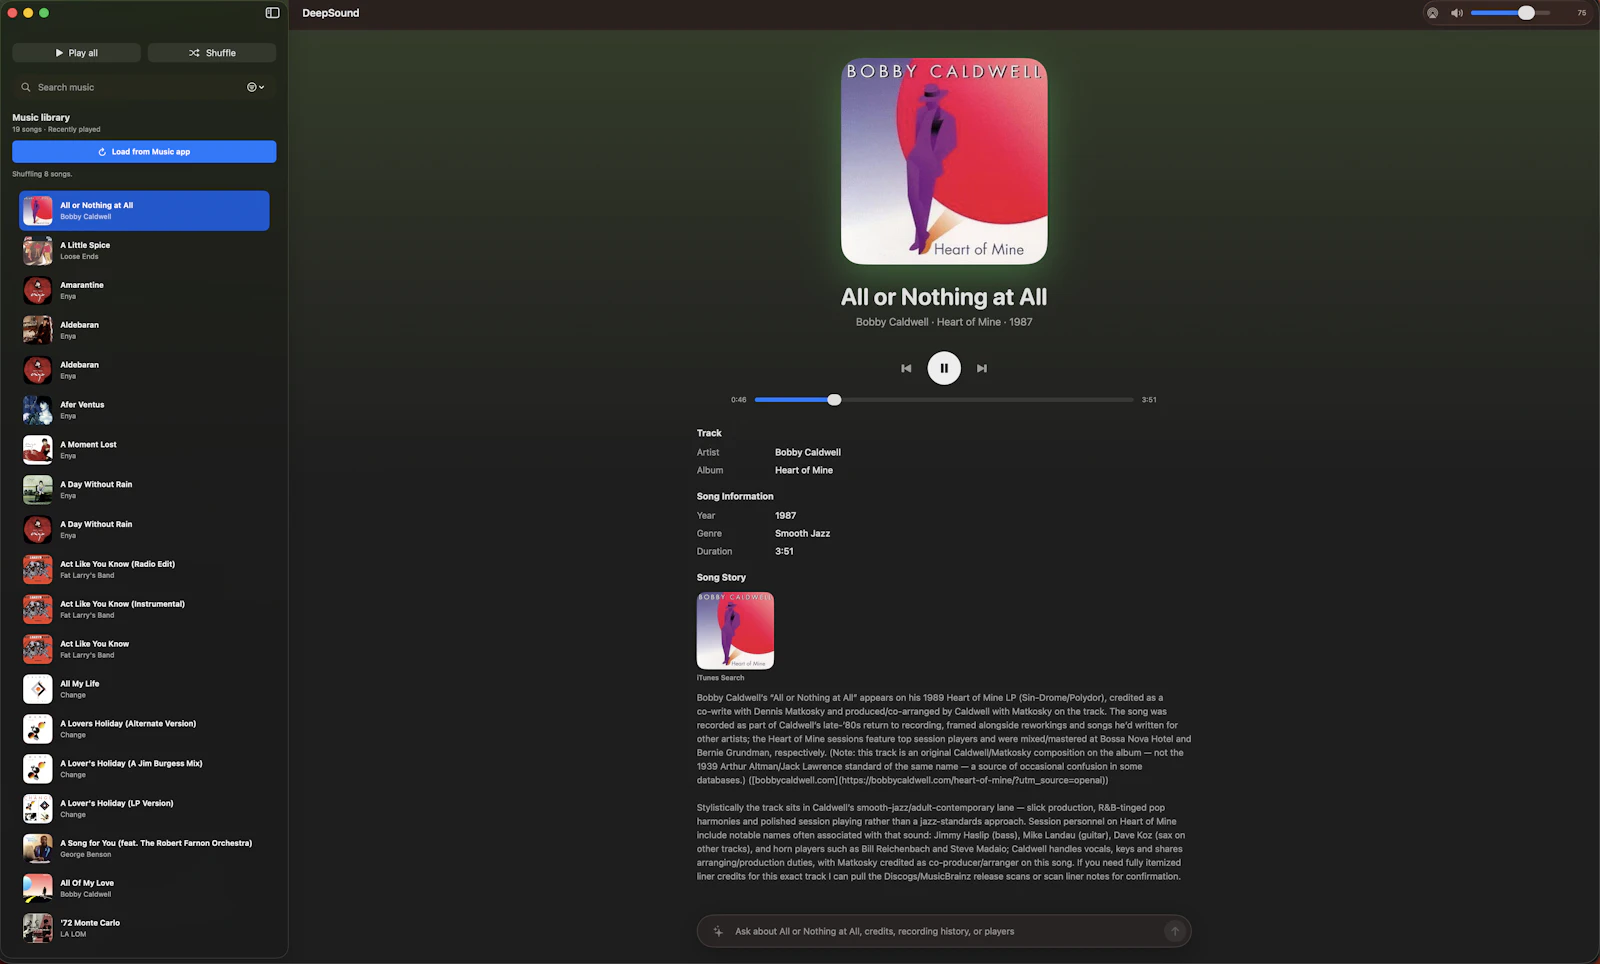1600x964 pixels.
Task: Click total time beside progress bar
Action: 1149,399
